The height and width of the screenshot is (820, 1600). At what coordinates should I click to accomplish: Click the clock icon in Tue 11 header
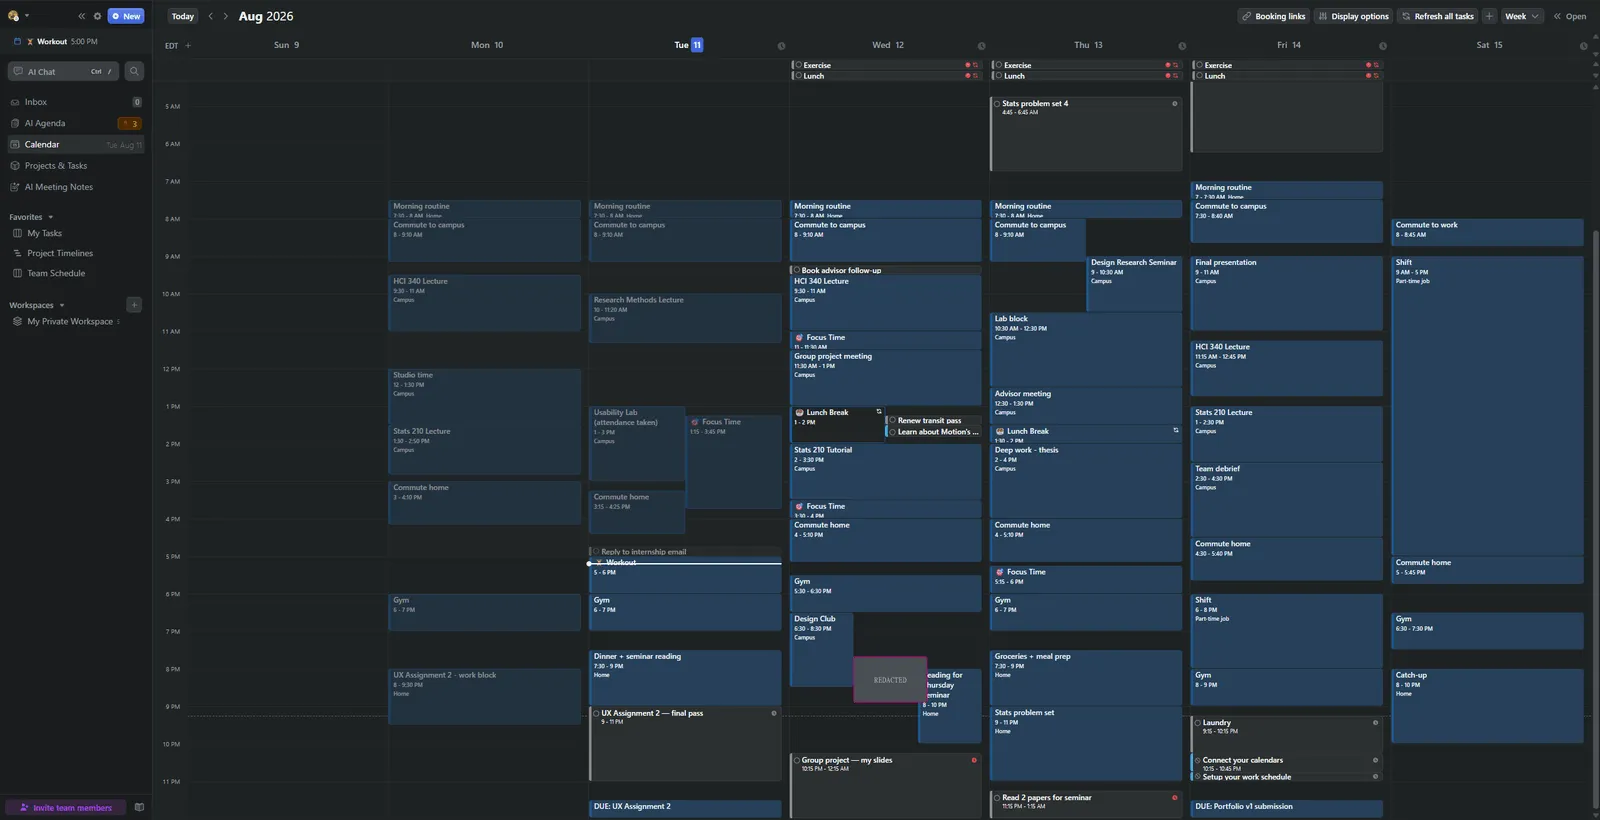[x=781, y=46]
